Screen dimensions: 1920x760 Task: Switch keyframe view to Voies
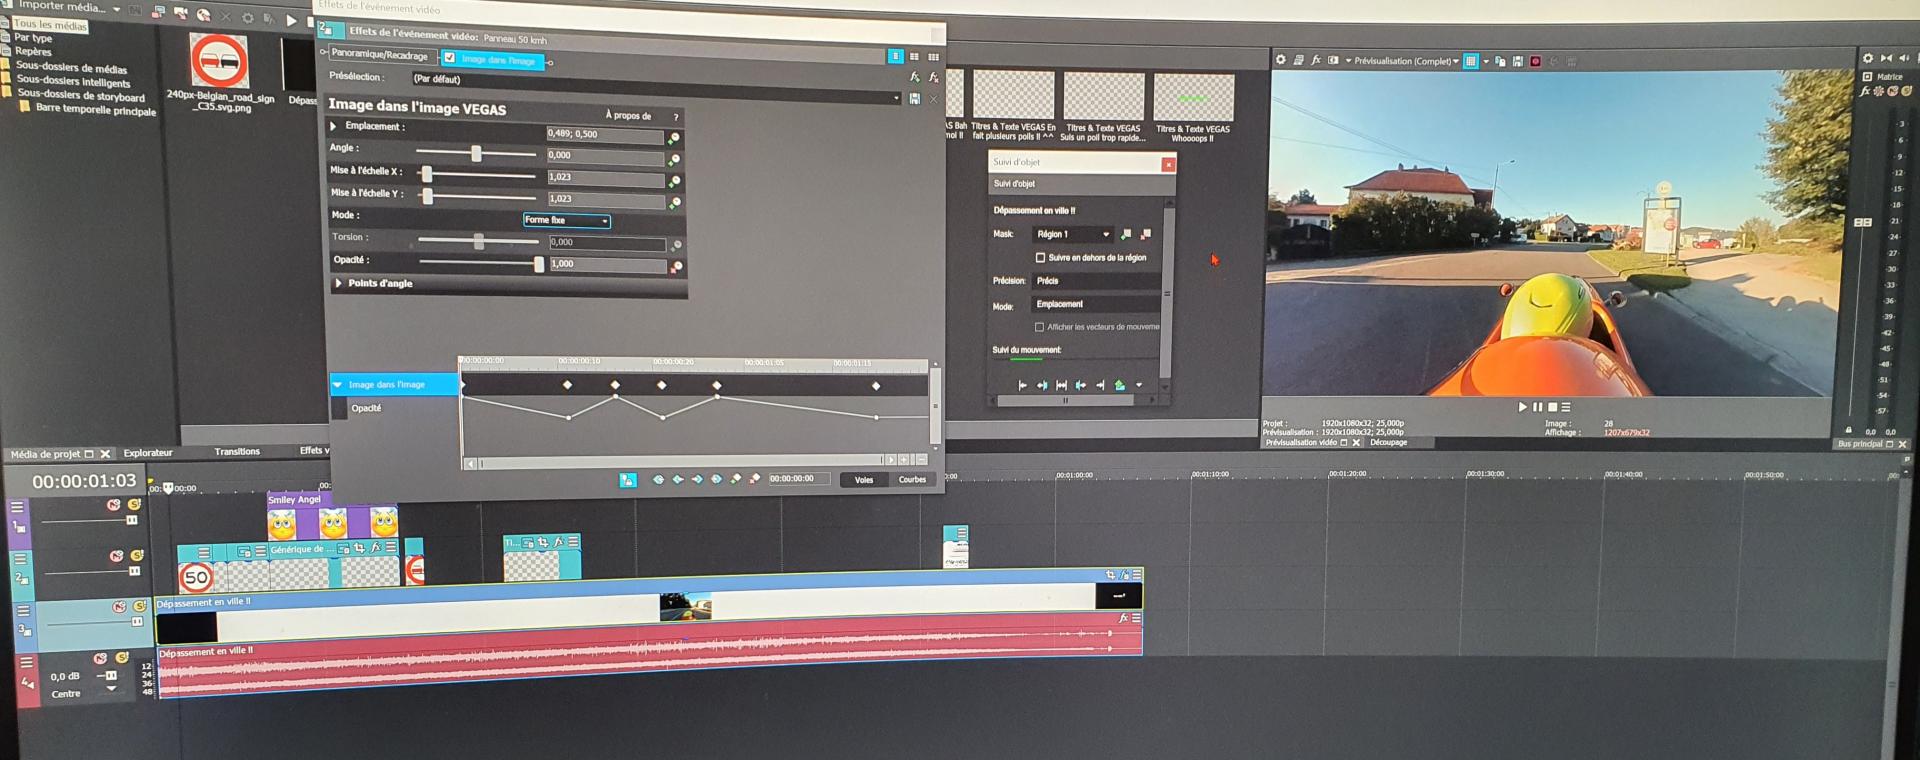point(864,480)
